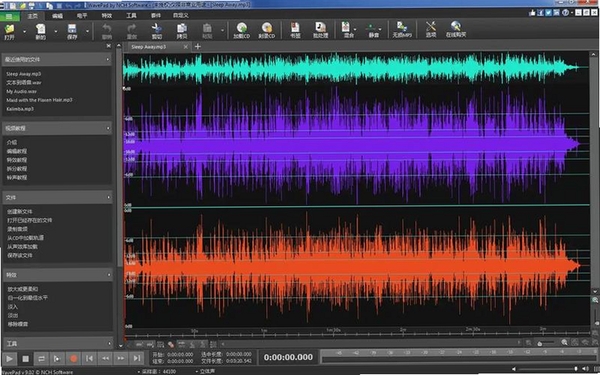The image size is (600, 375).
Task: Toggle loop playback mode
Action: (x=41, y=359)
